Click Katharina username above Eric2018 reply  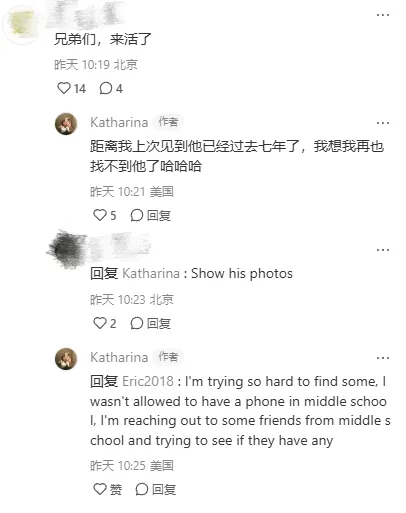click(x=119, y=357)
